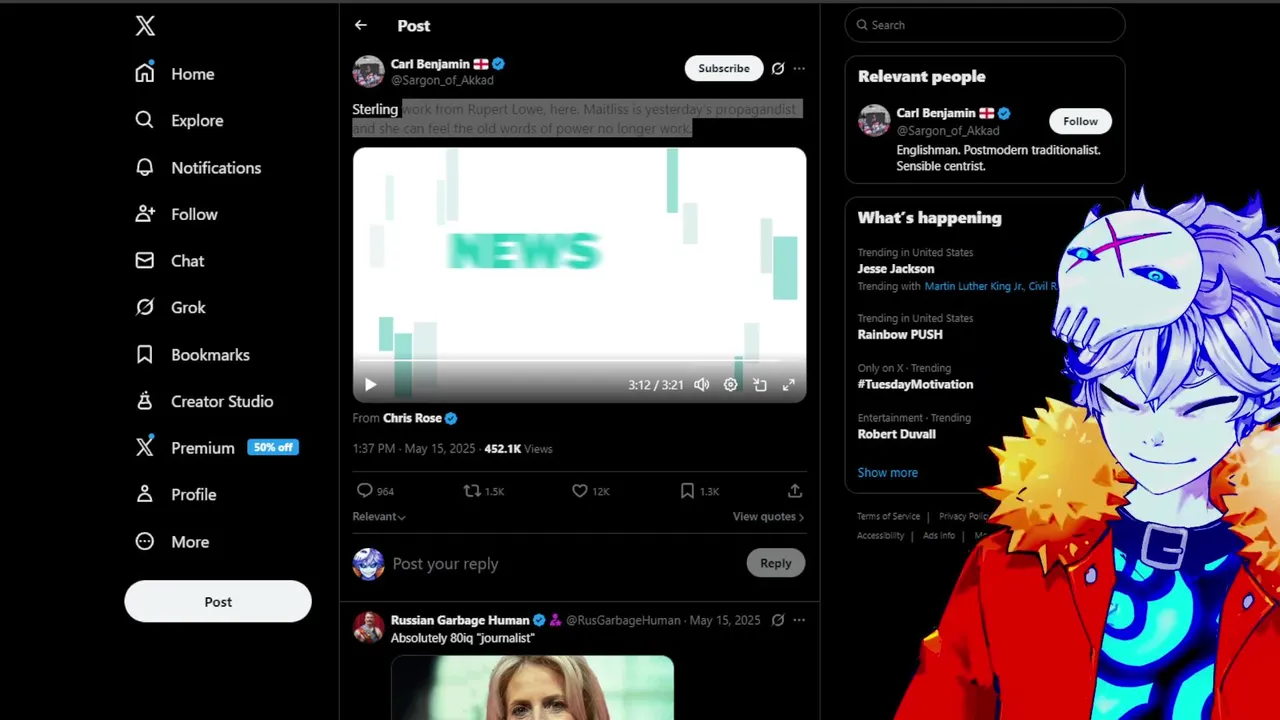
Task: Bookmark the post showing 1.3K
Action: pos(687,491)
